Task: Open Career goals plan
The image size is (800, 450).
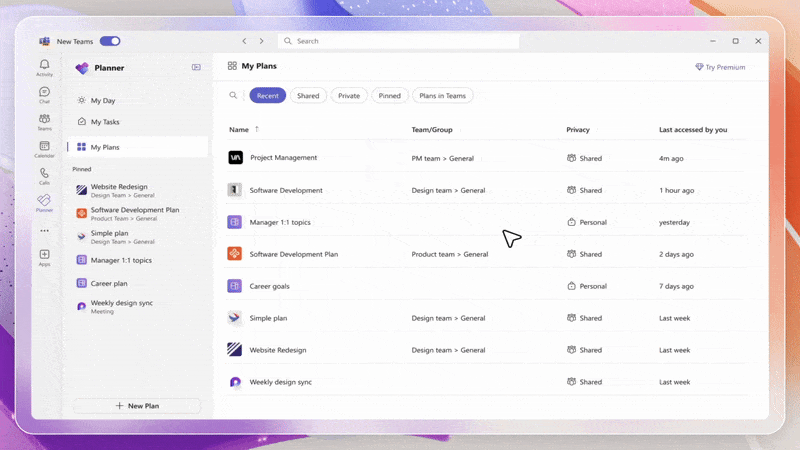Action: [x=487, y=286]
